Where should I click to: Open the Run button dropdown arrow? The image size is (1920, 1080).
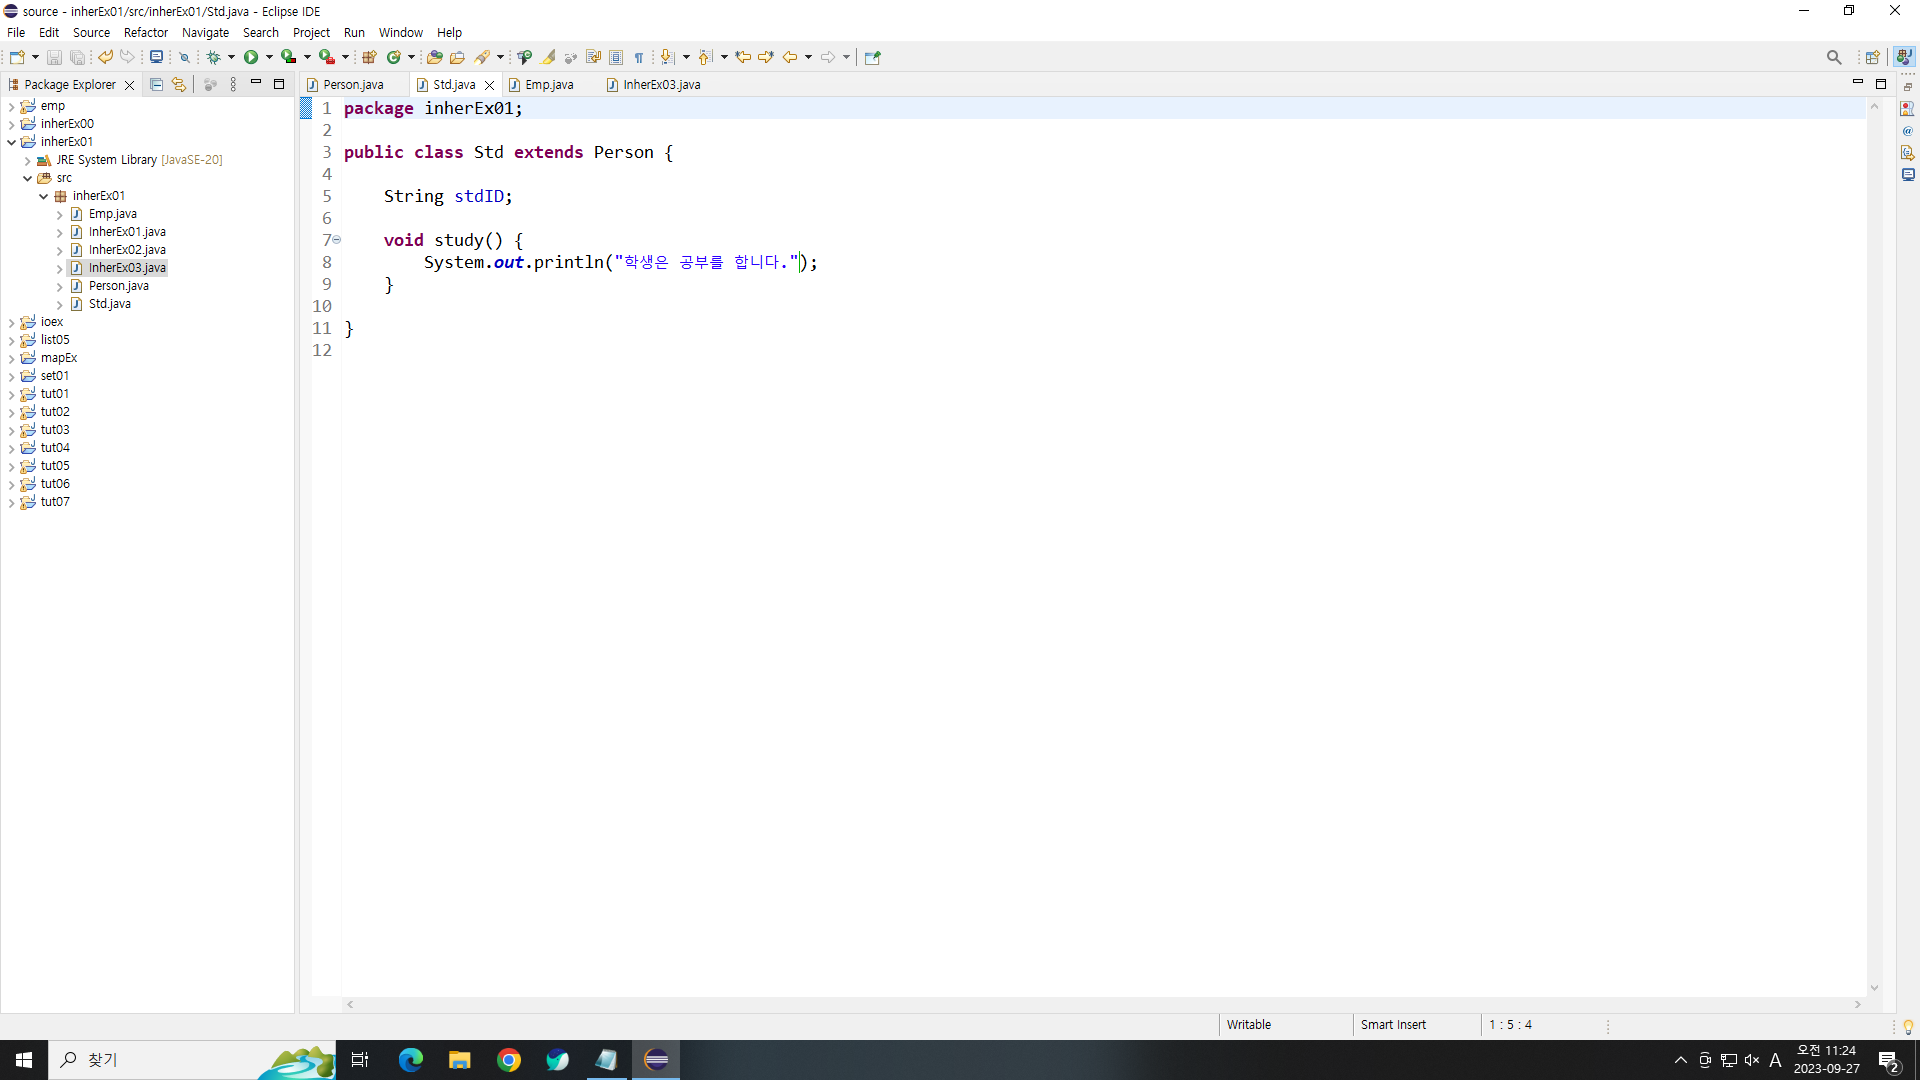(x=269, y=57)
